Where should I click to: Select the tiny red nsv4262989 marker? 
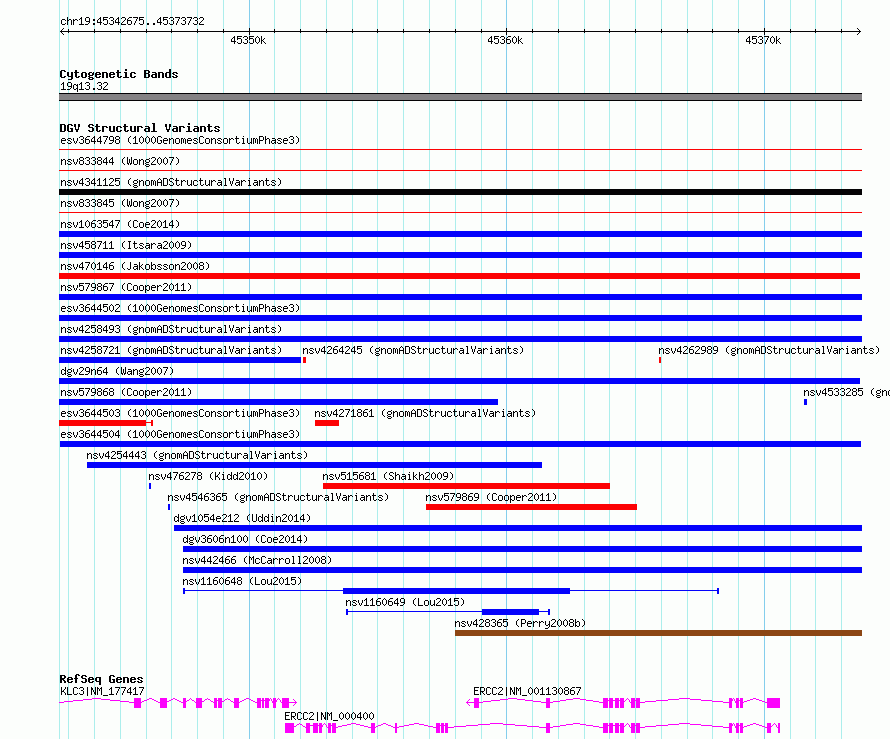click(660, 360)
